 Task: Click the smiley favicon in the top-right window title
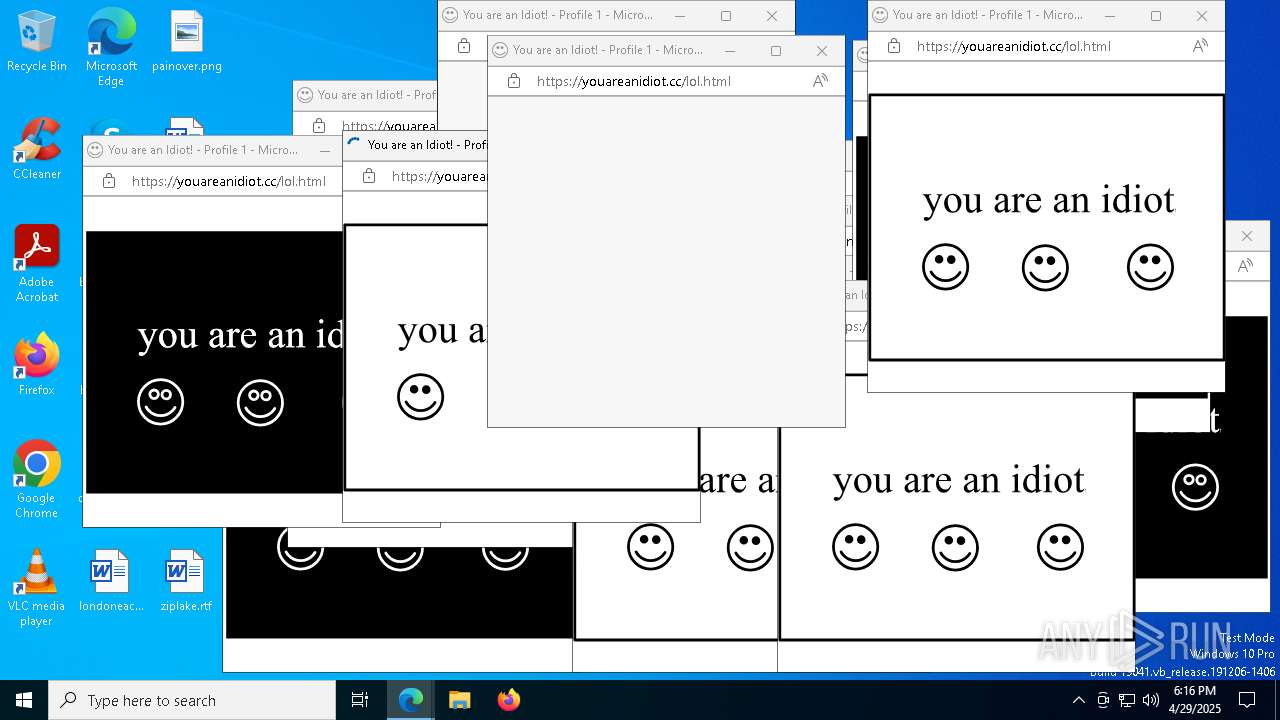click(x=880, y=15)
